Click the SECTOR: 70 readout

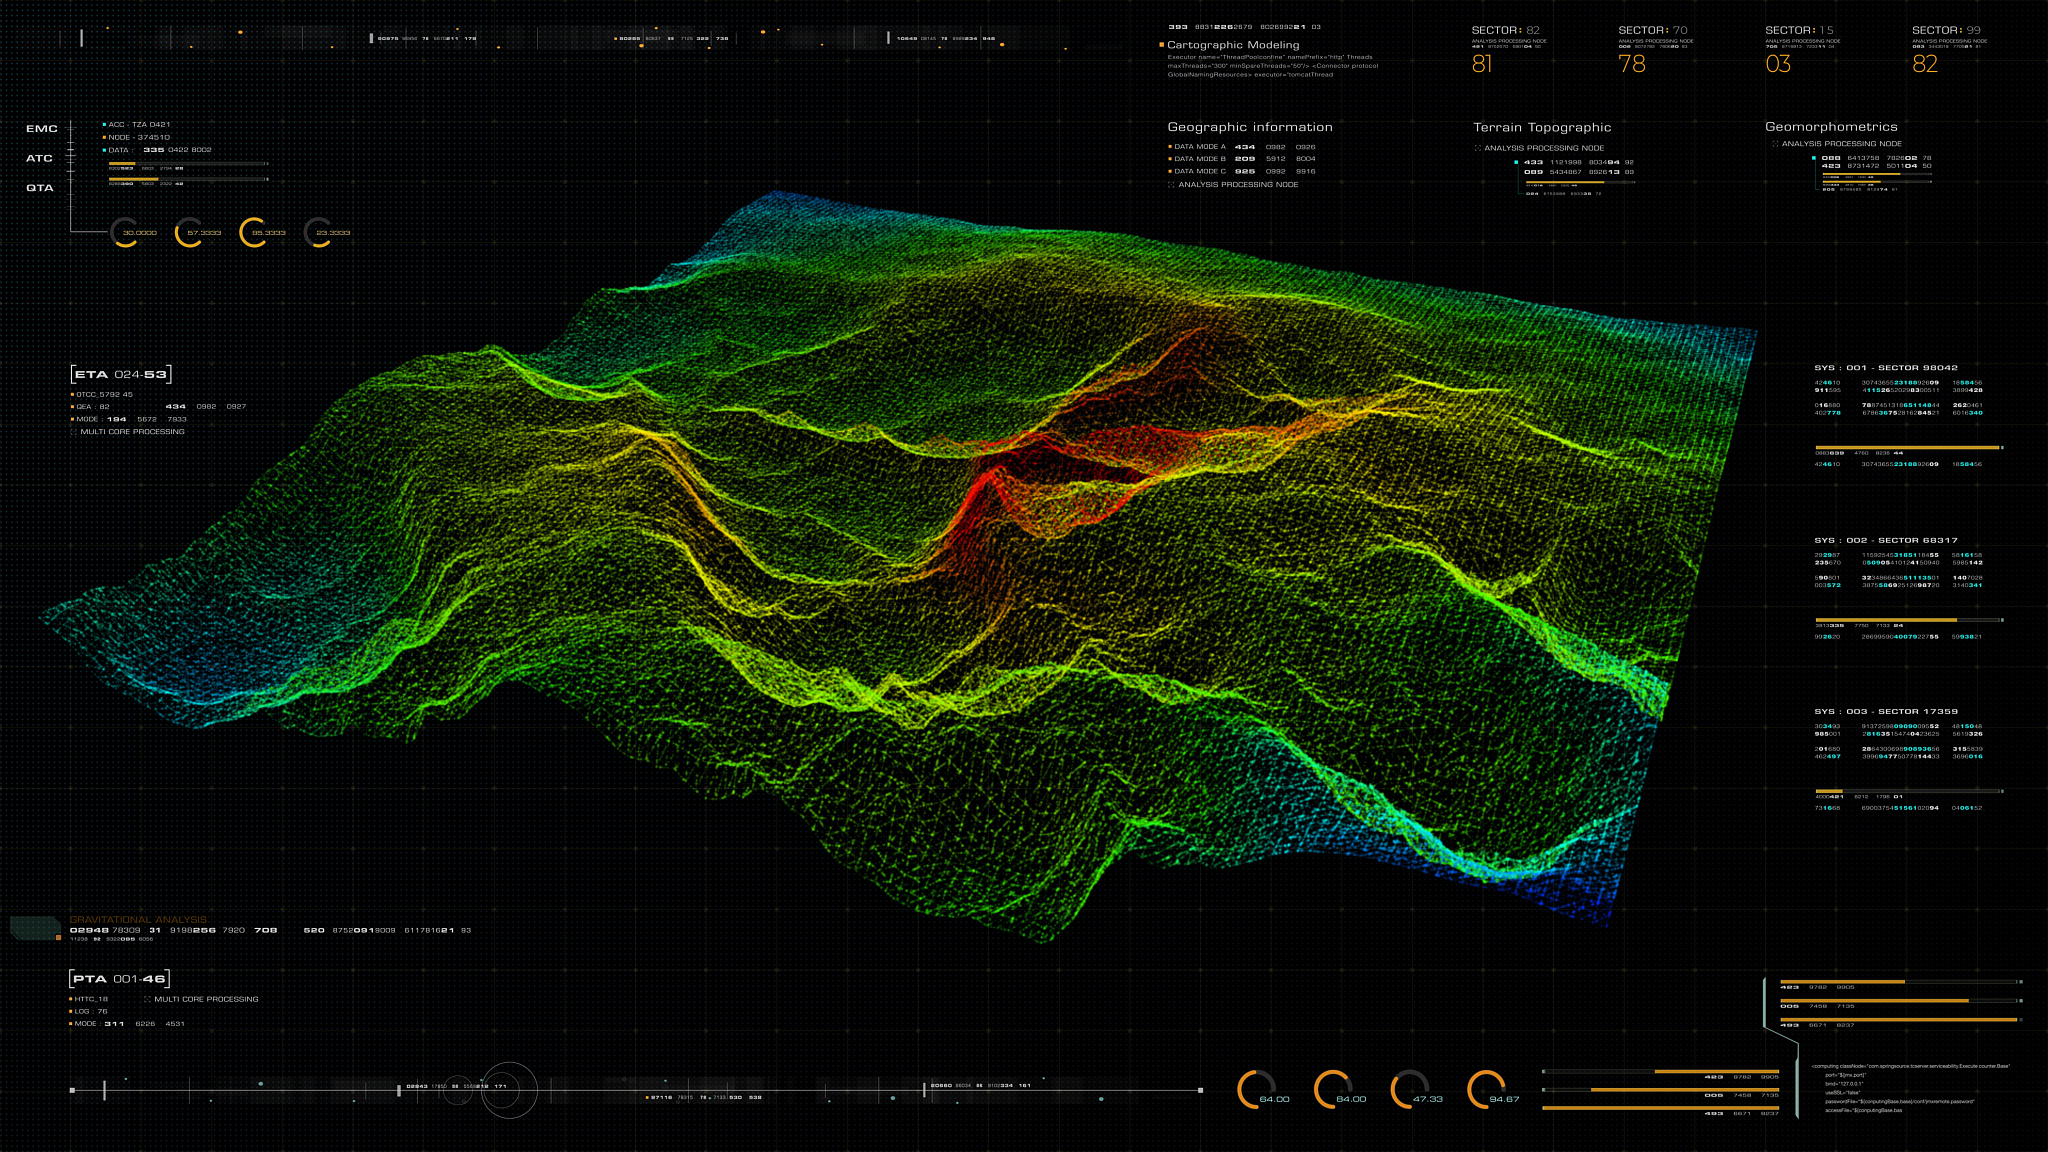(1652, 31)
